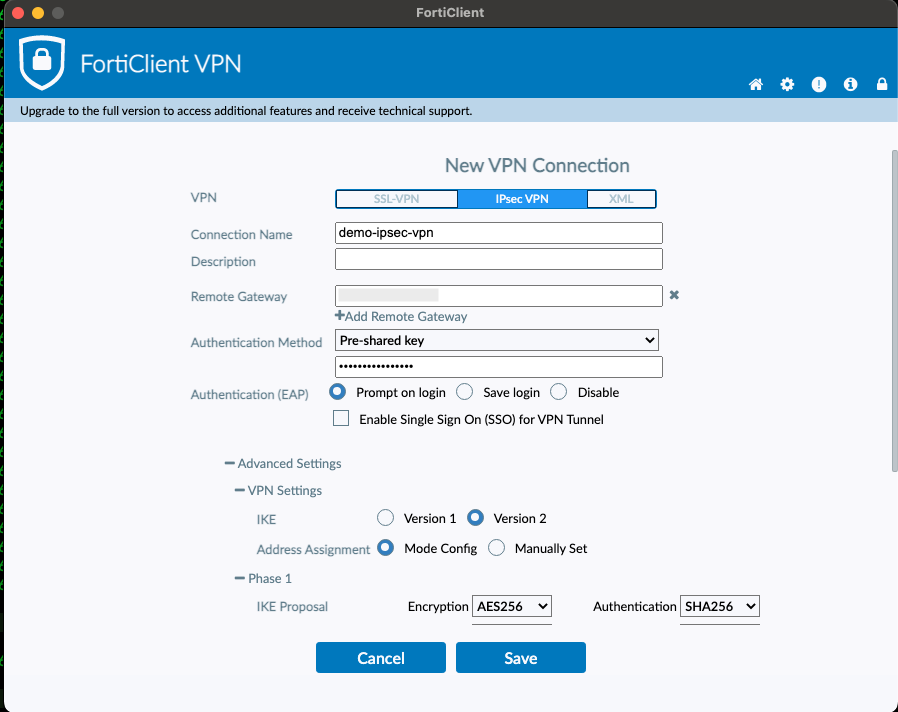Minimize the FortiClient window
Screen dimensions: 898x712
[x=38, y=13]
